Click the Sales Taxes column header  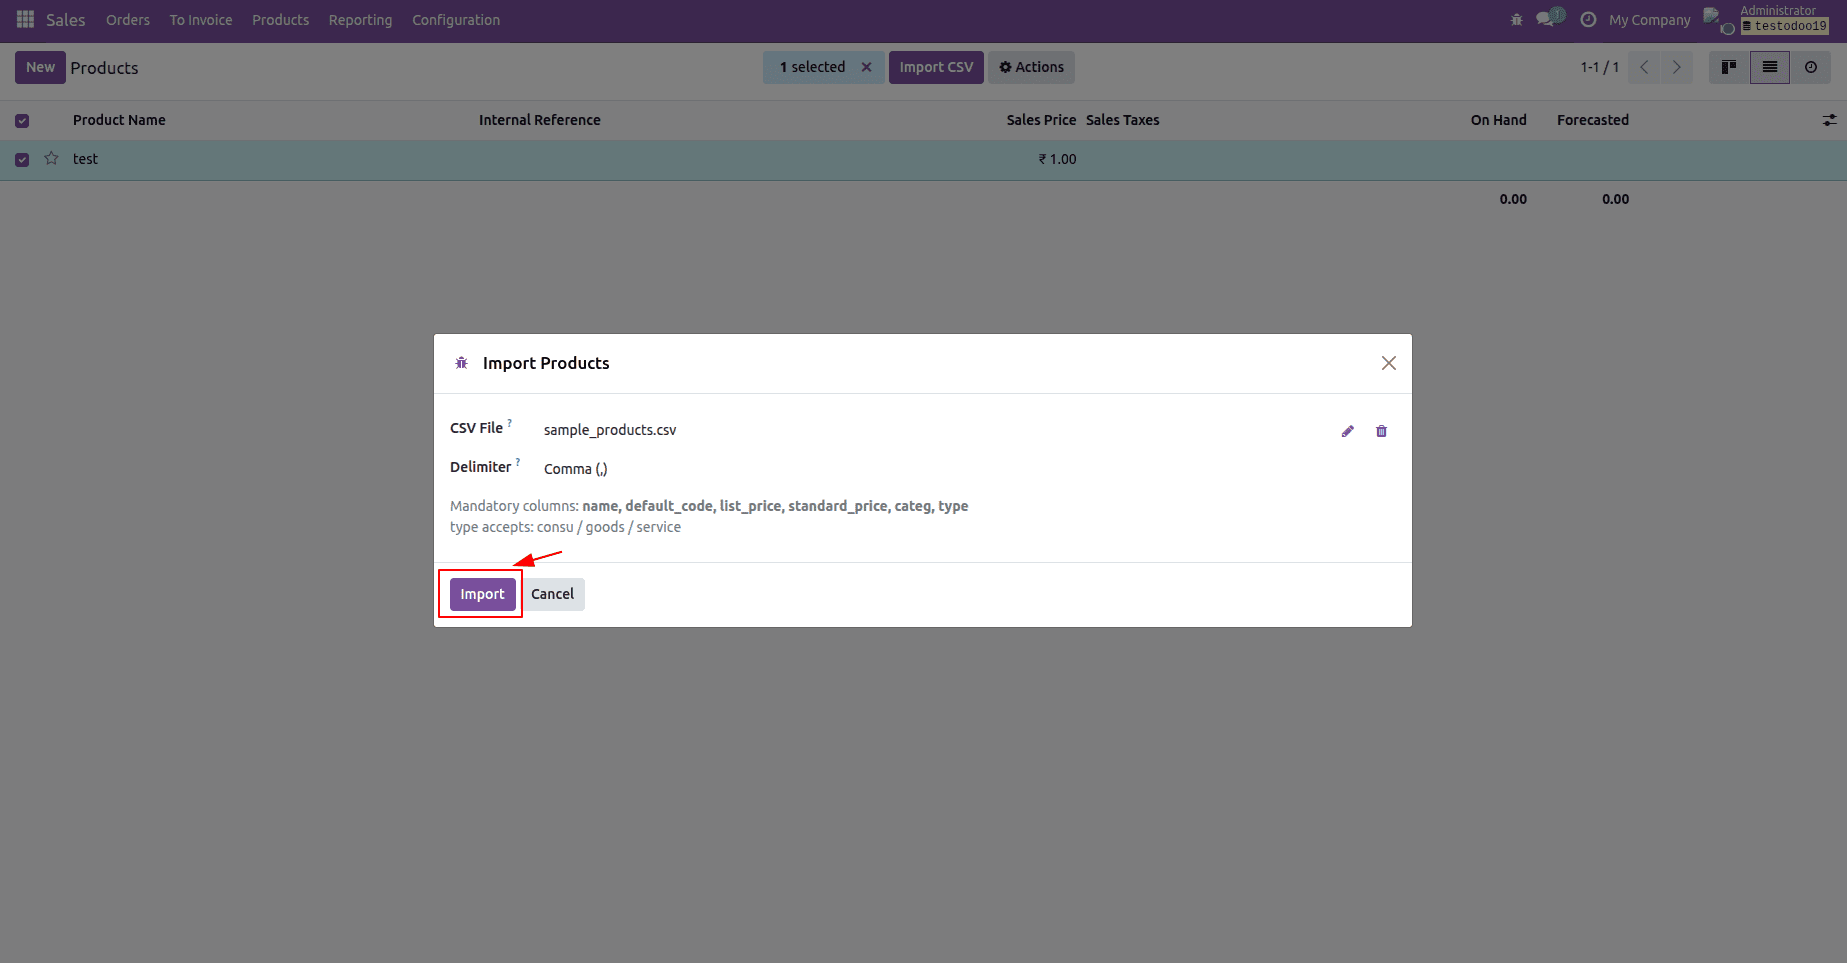(x=1123, y=120)
